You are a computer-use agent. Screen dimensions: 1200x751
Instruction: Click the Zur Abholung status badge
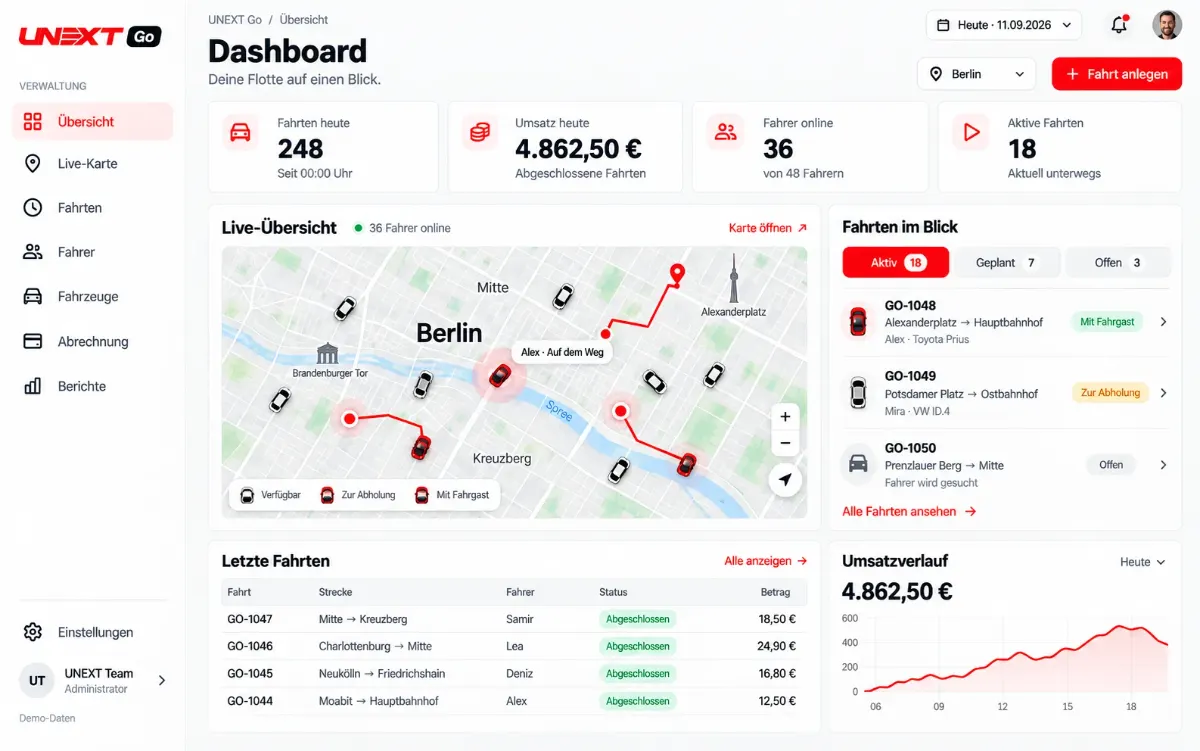coord(1111,393)
